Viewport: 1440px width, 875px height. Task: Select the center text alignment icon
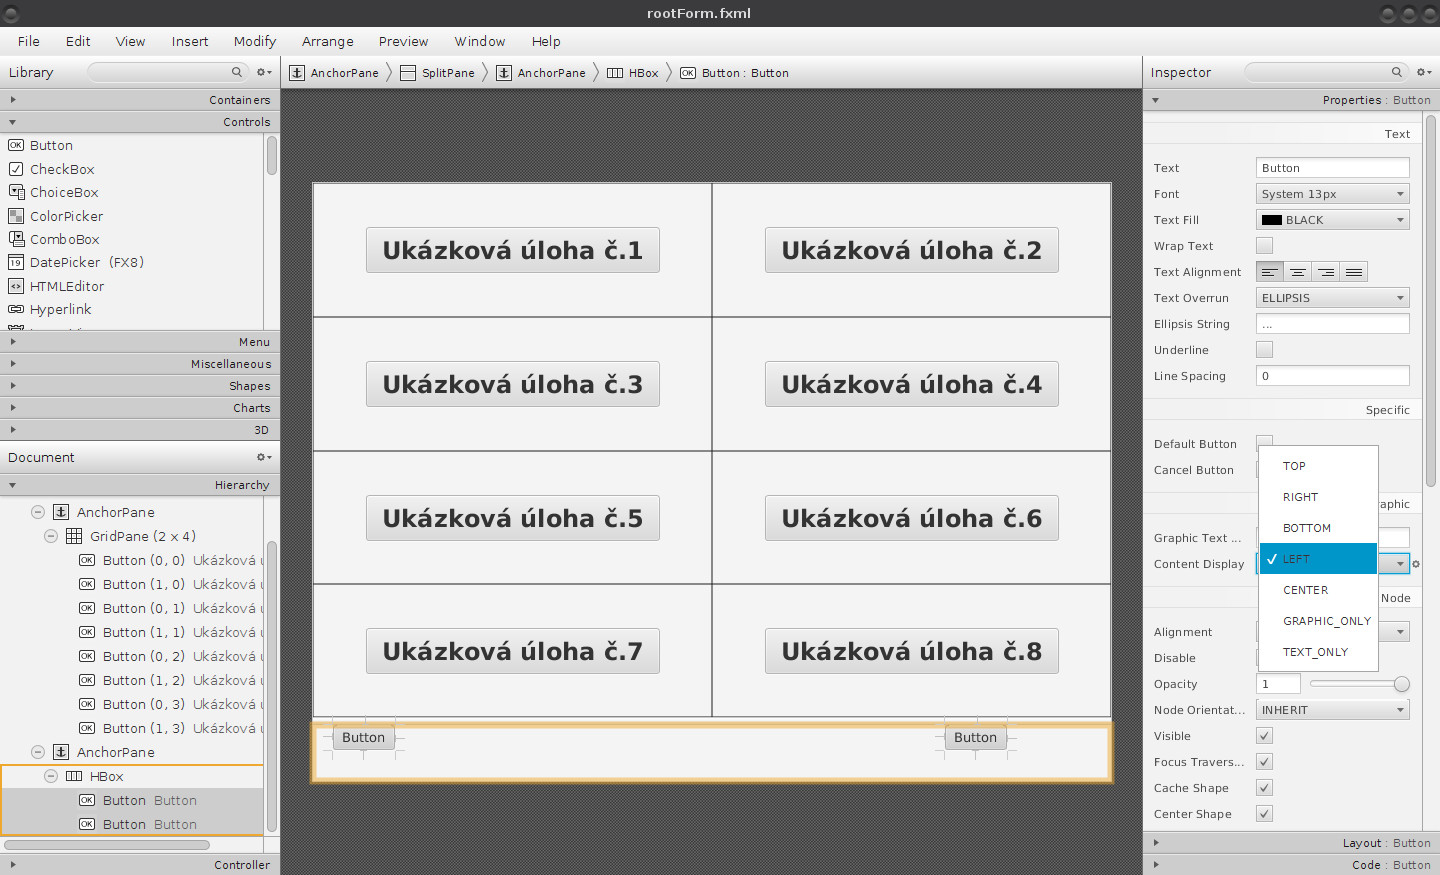pos(1297,272)
